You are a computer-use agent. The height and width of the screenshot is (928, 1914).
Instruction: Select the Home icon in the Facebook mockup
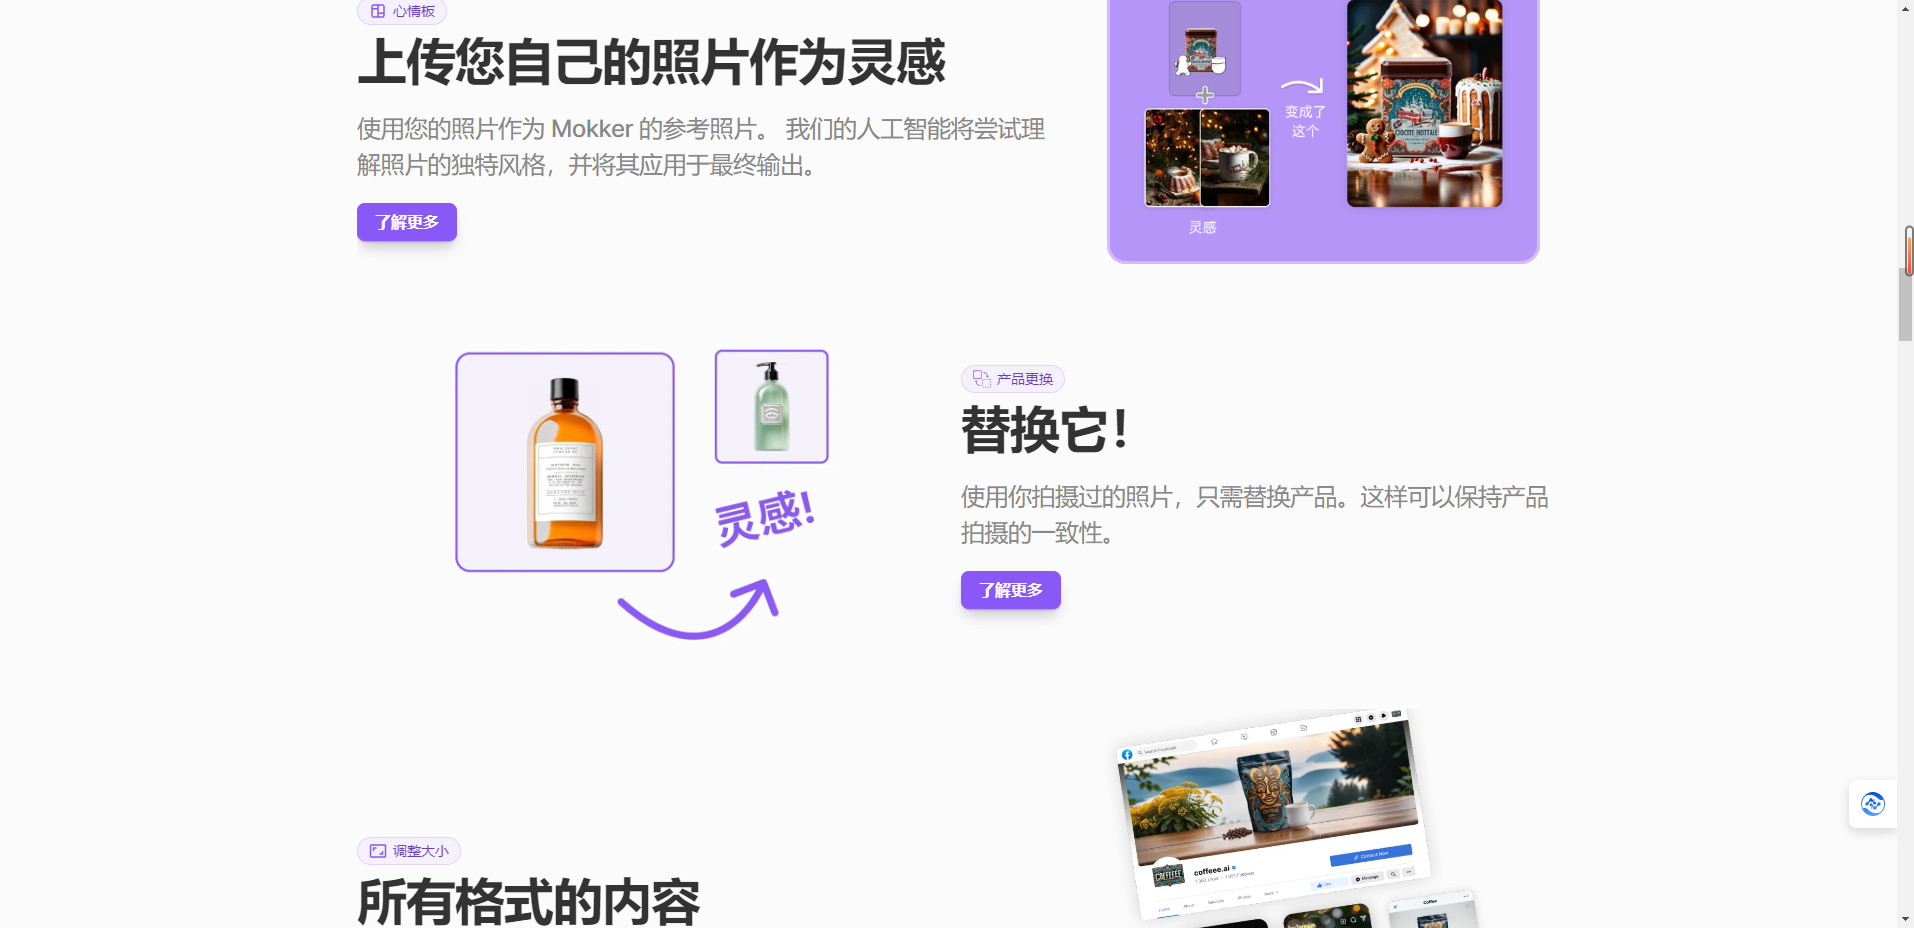pyautogui.click(x=1214, y=741)
